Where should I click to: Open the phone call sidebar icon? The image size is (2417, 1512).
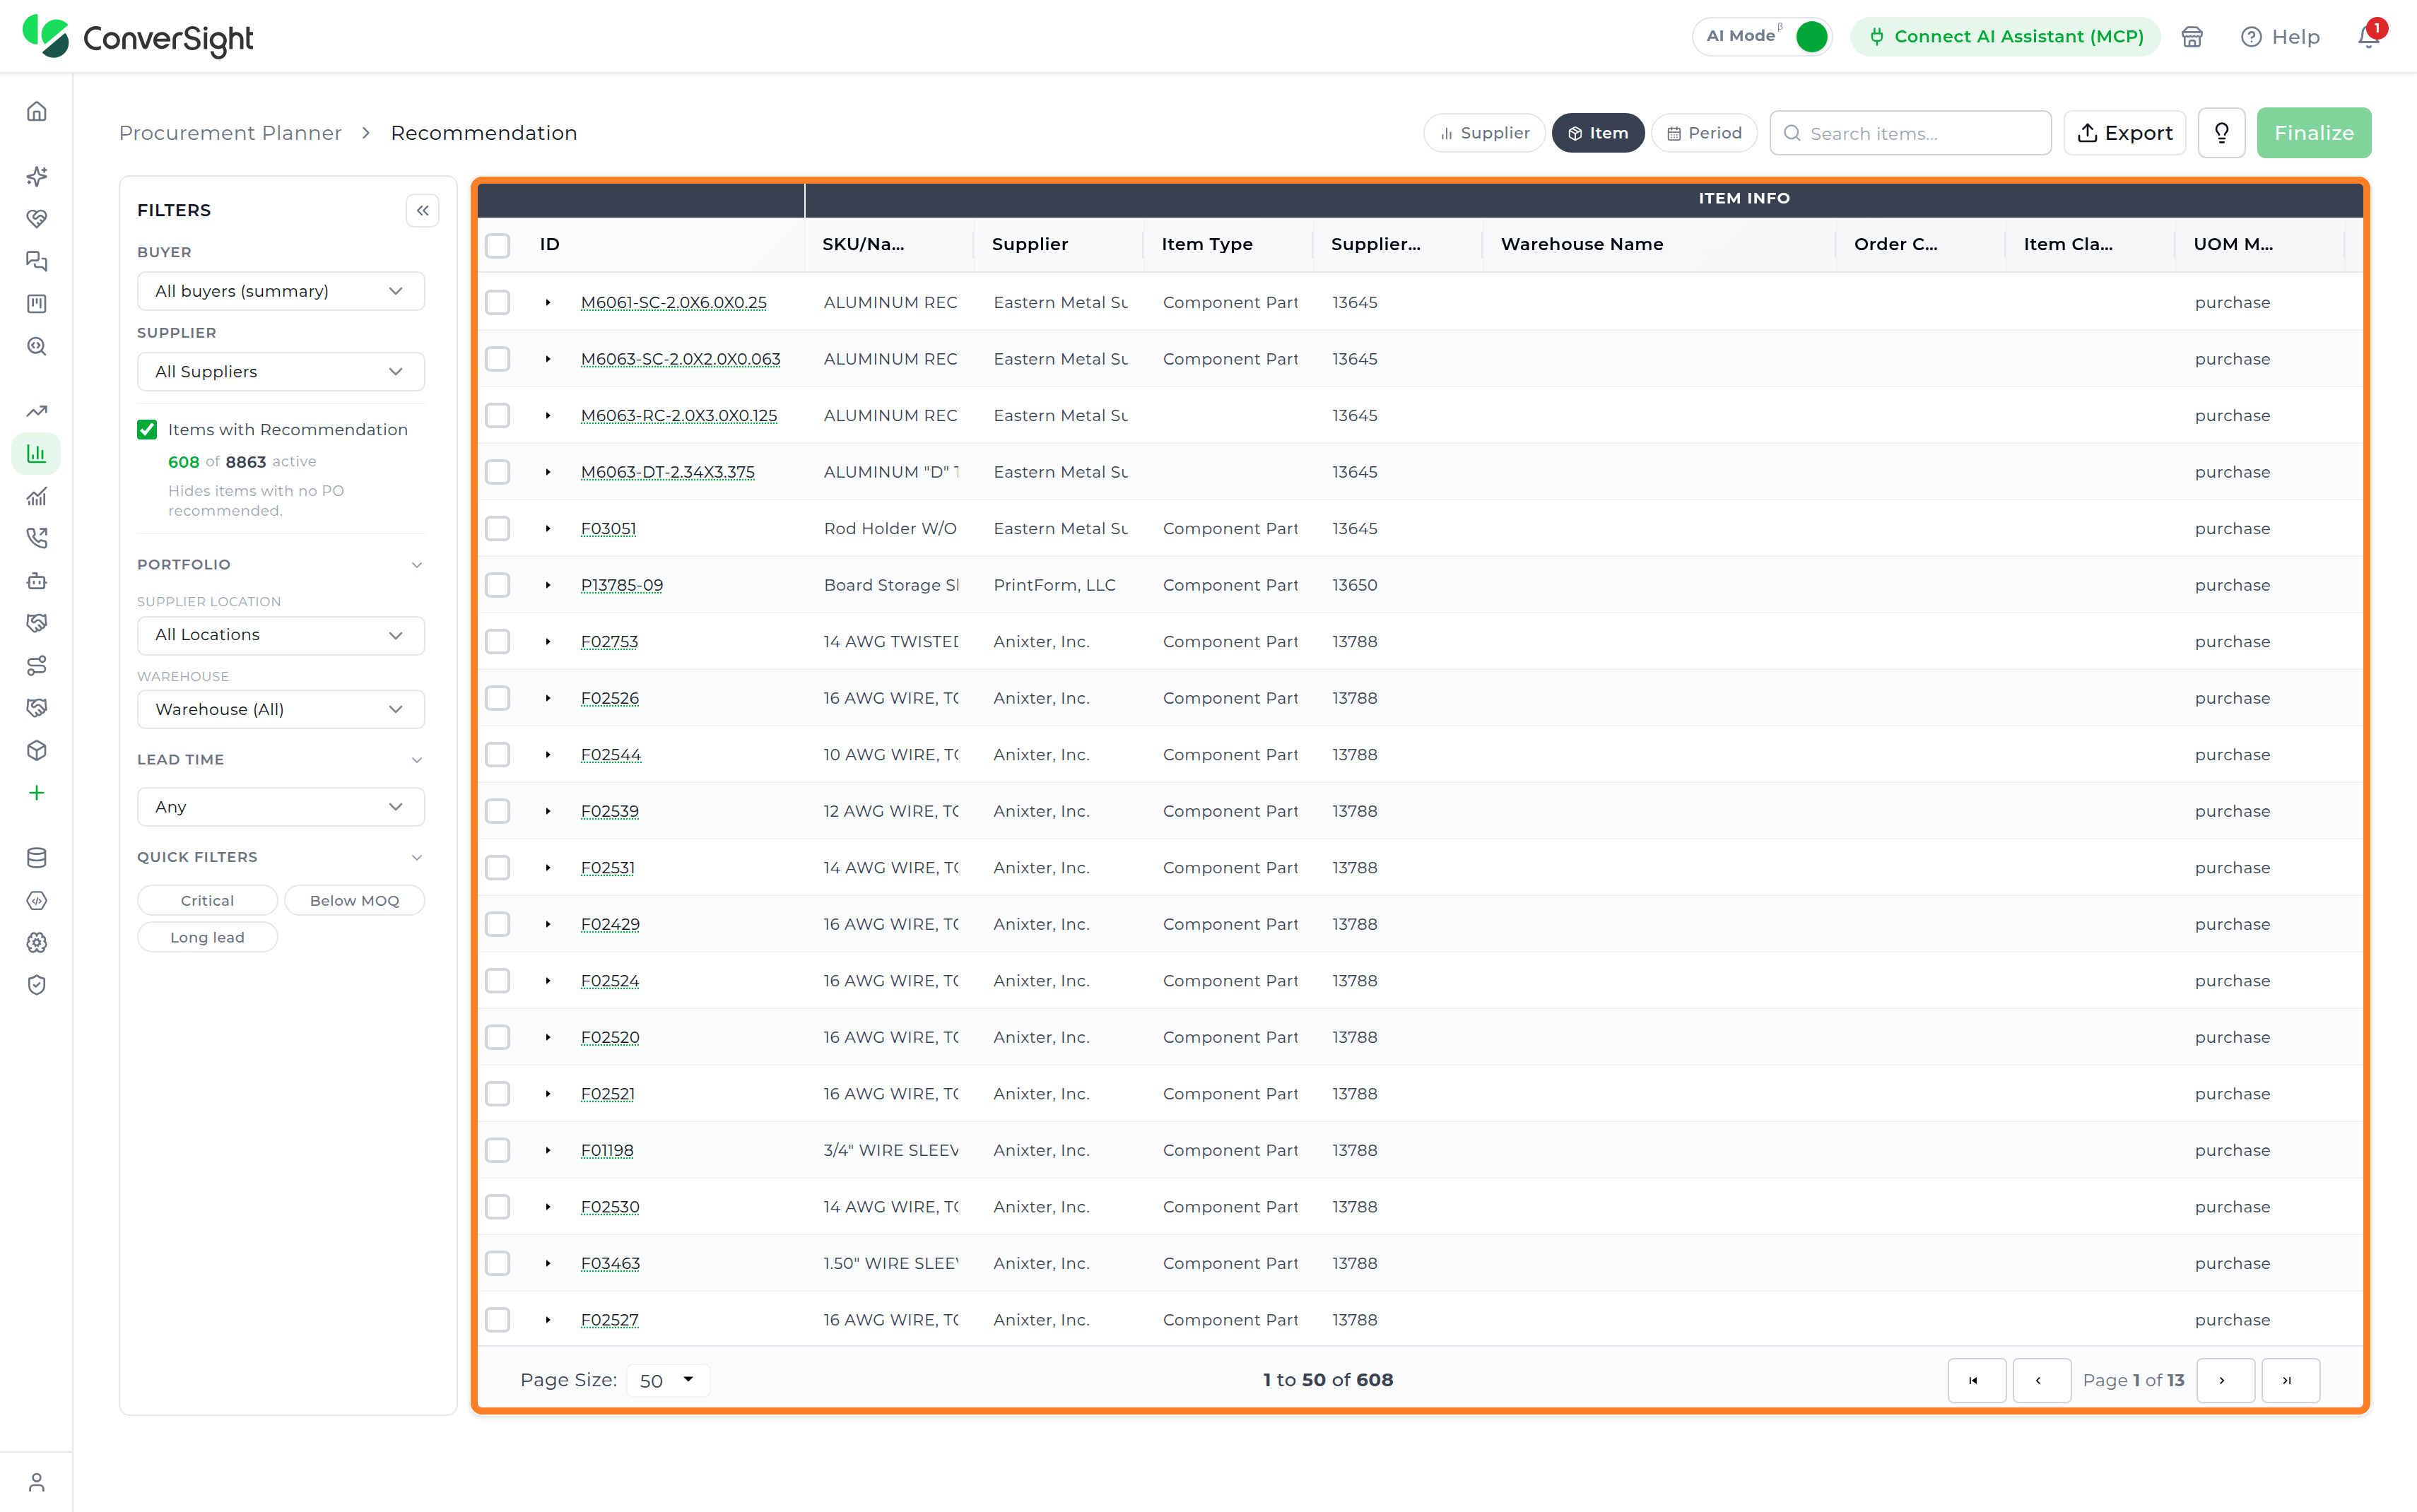pyautogui.click(x=37, y=538)
